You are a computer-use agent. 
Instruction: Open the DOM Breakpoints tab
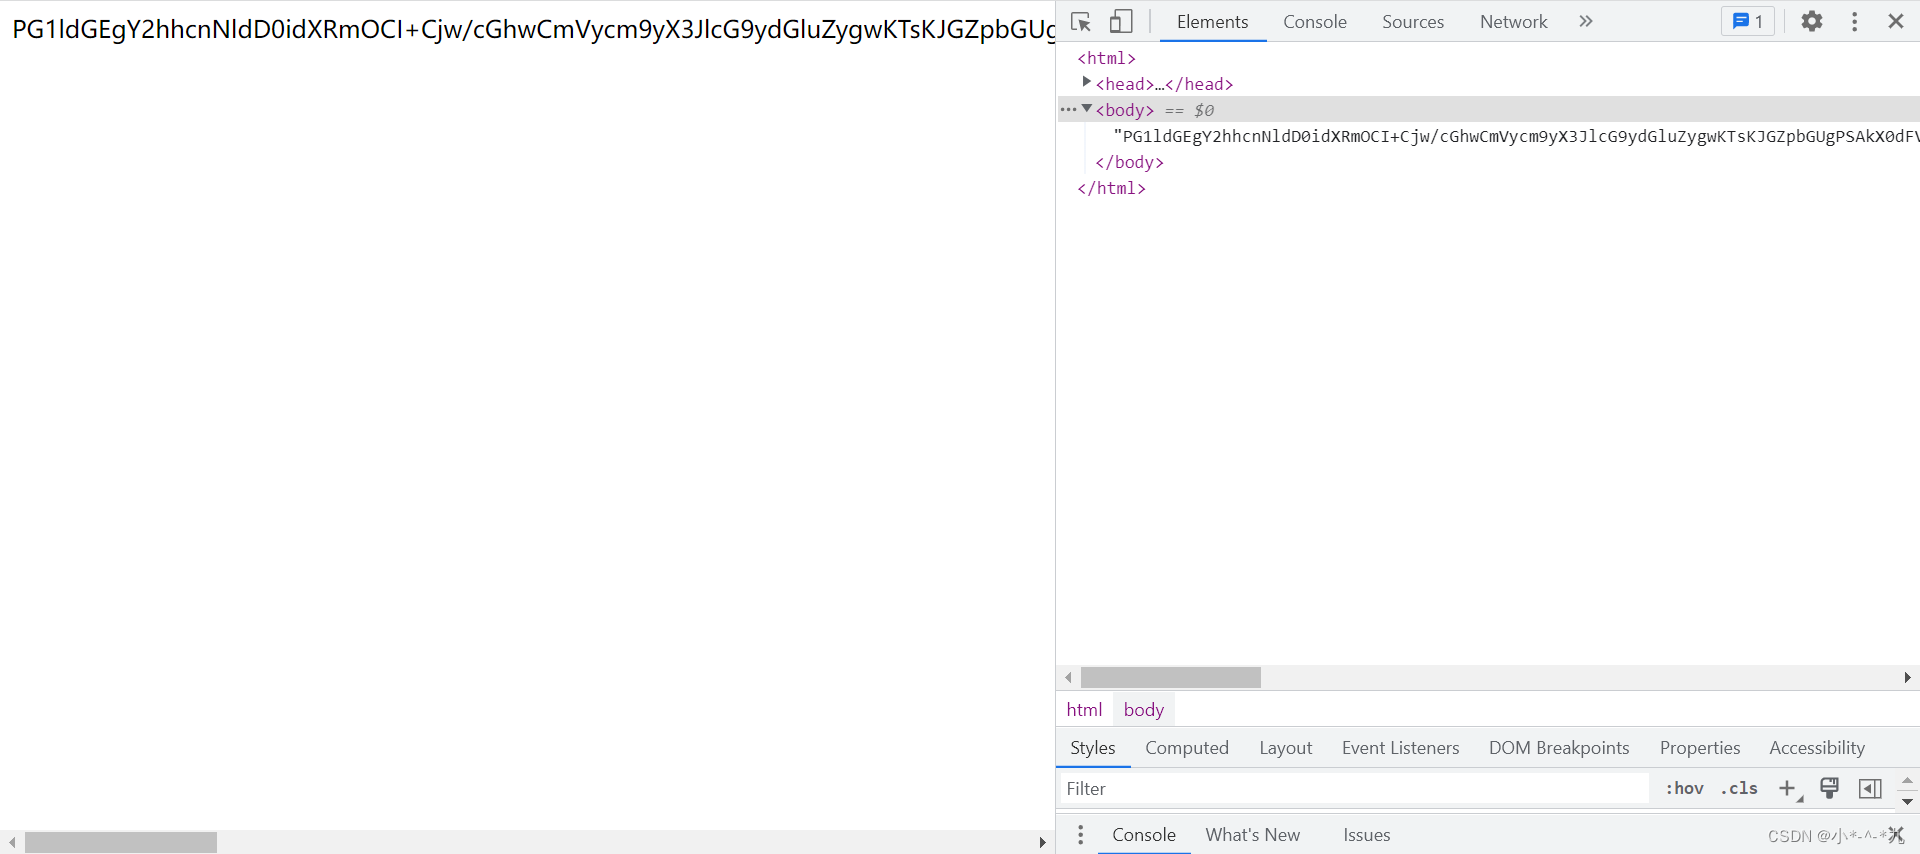point(1558,748)
